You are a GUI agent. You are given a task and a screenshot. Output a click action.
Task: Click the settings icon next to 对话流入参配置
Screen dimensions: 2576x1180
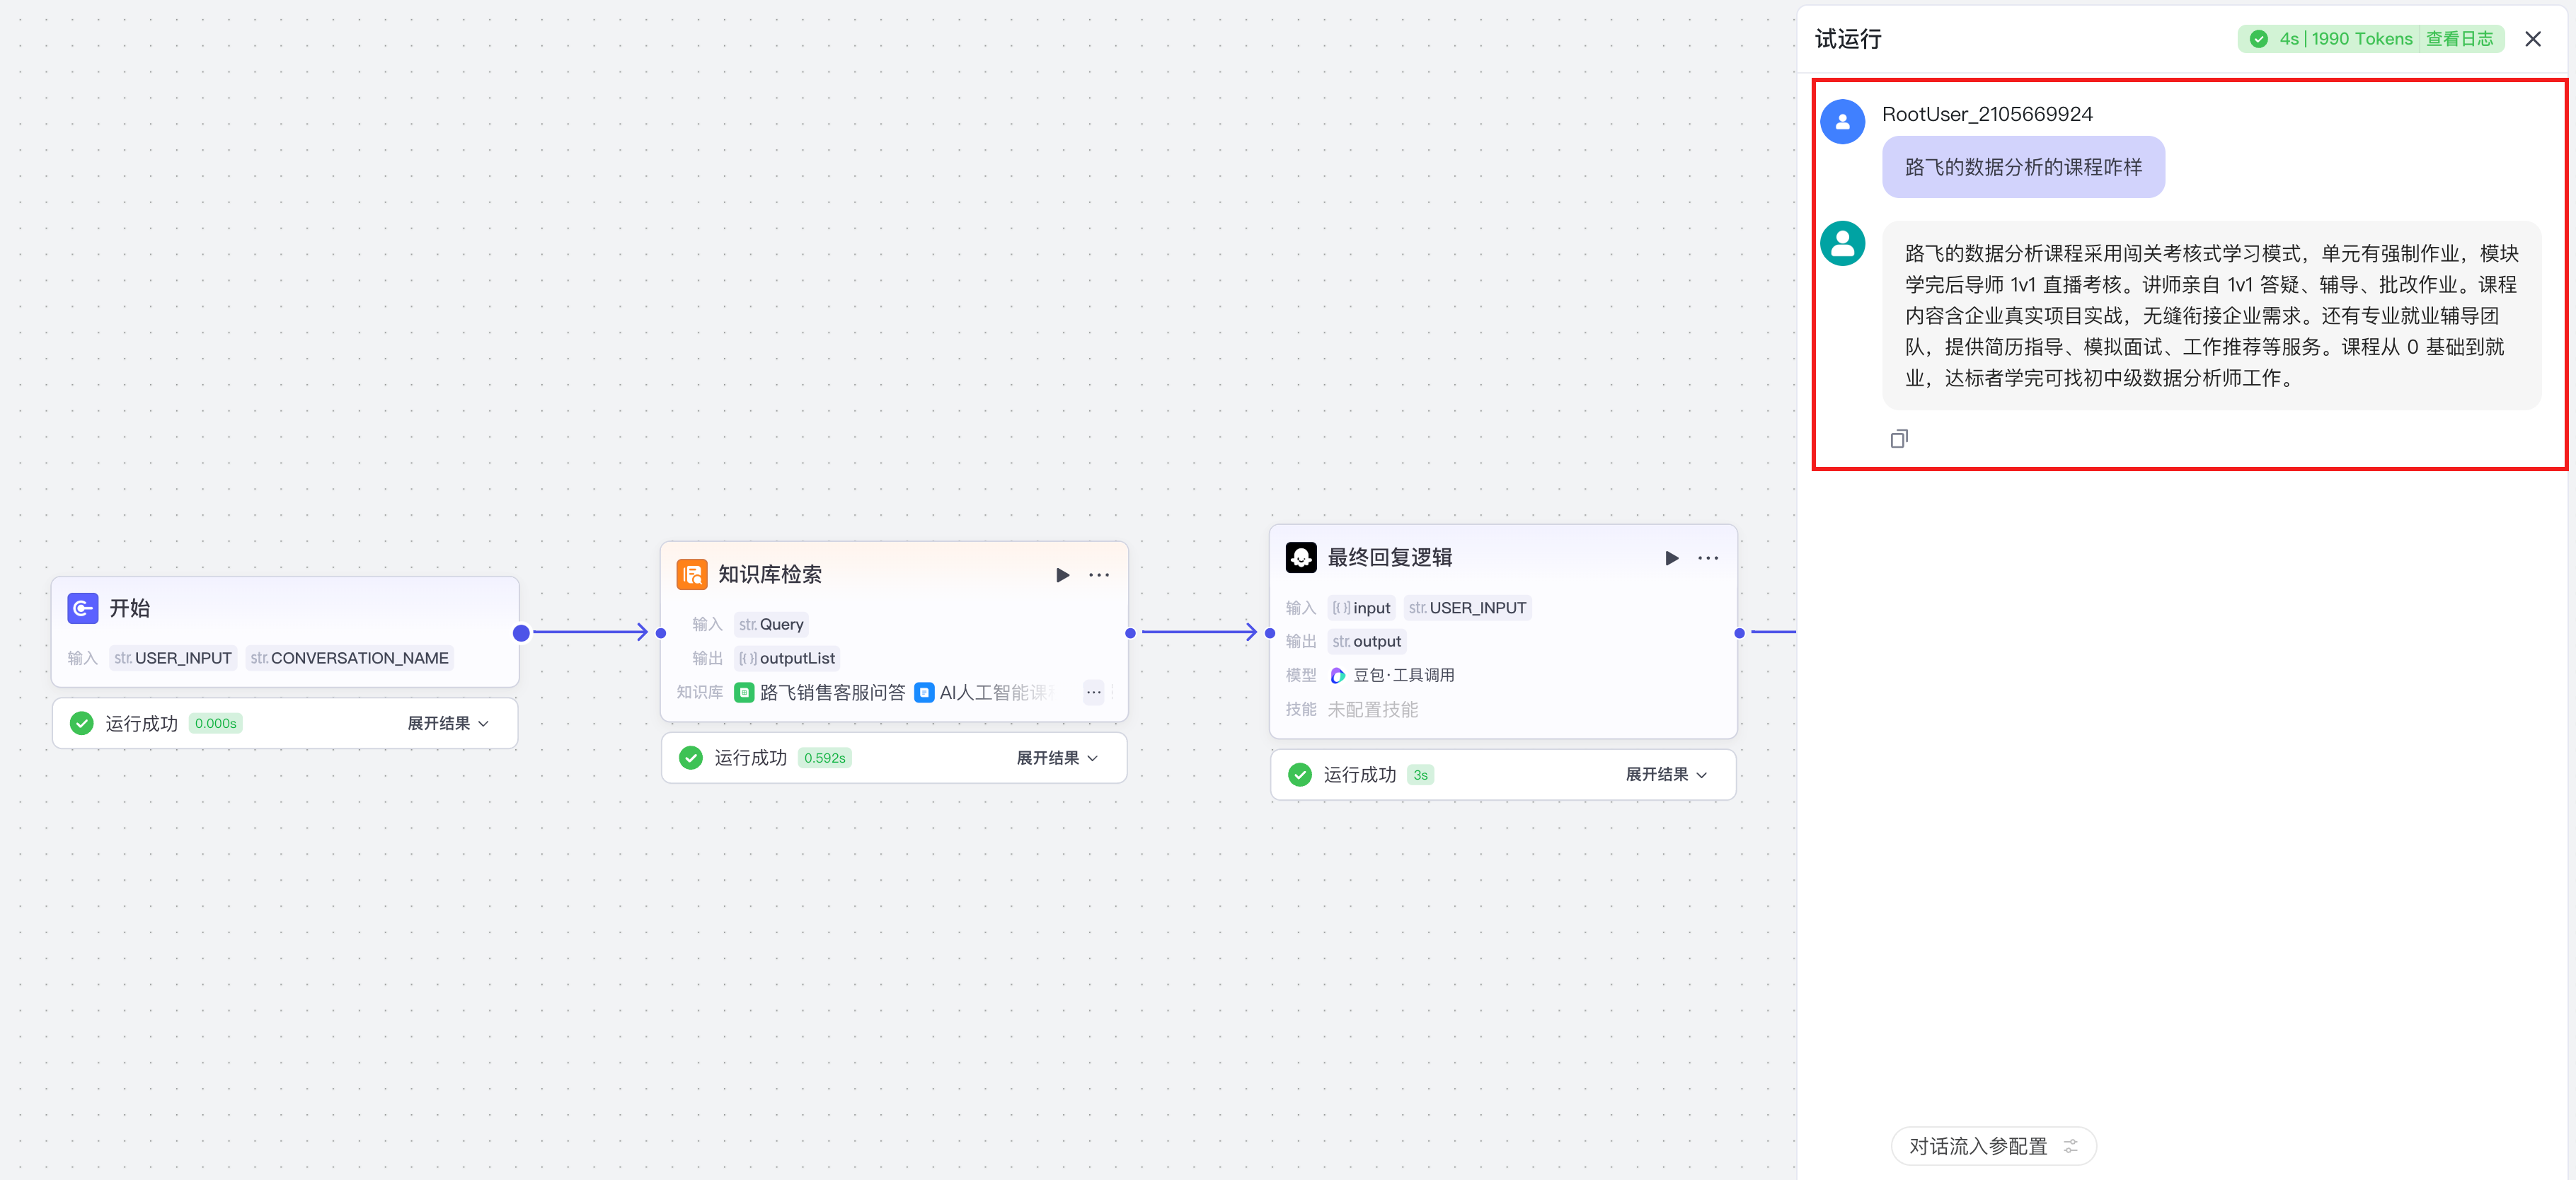click(x=2071, y=1146)
